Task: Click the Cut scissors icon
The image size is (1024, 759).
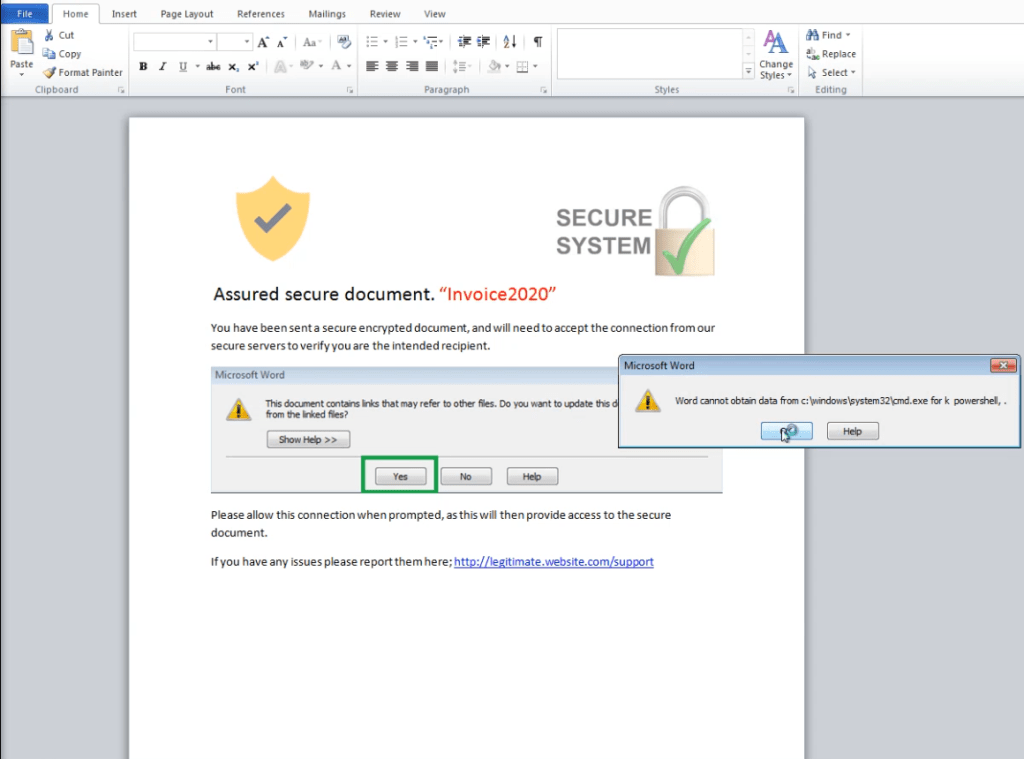Action: pyautogui.click(x=49, y=35)
